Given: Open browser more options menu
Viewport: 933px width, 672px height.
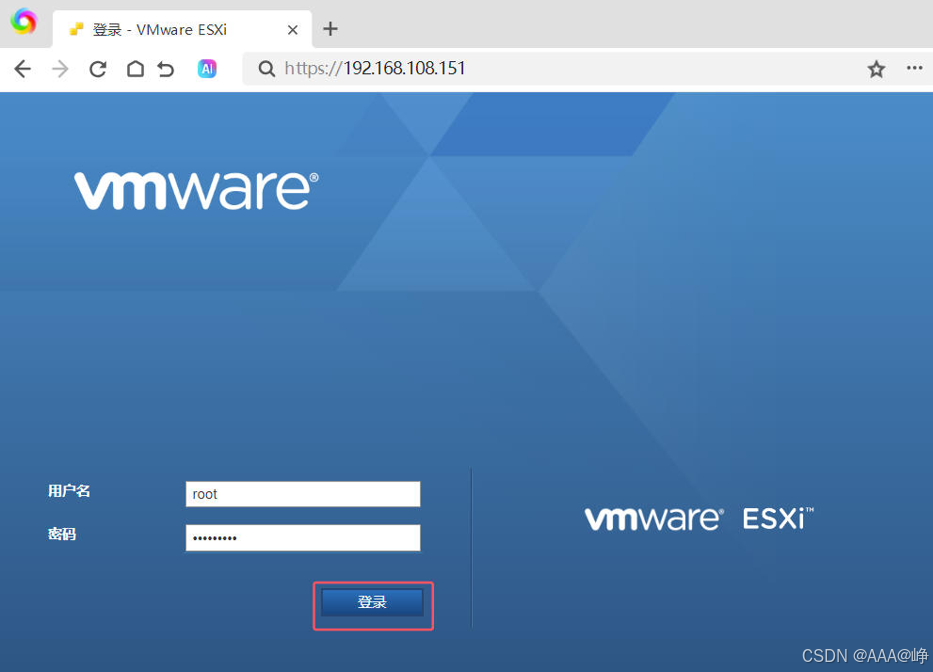Looking at the screenshot, I should (915, 68).
